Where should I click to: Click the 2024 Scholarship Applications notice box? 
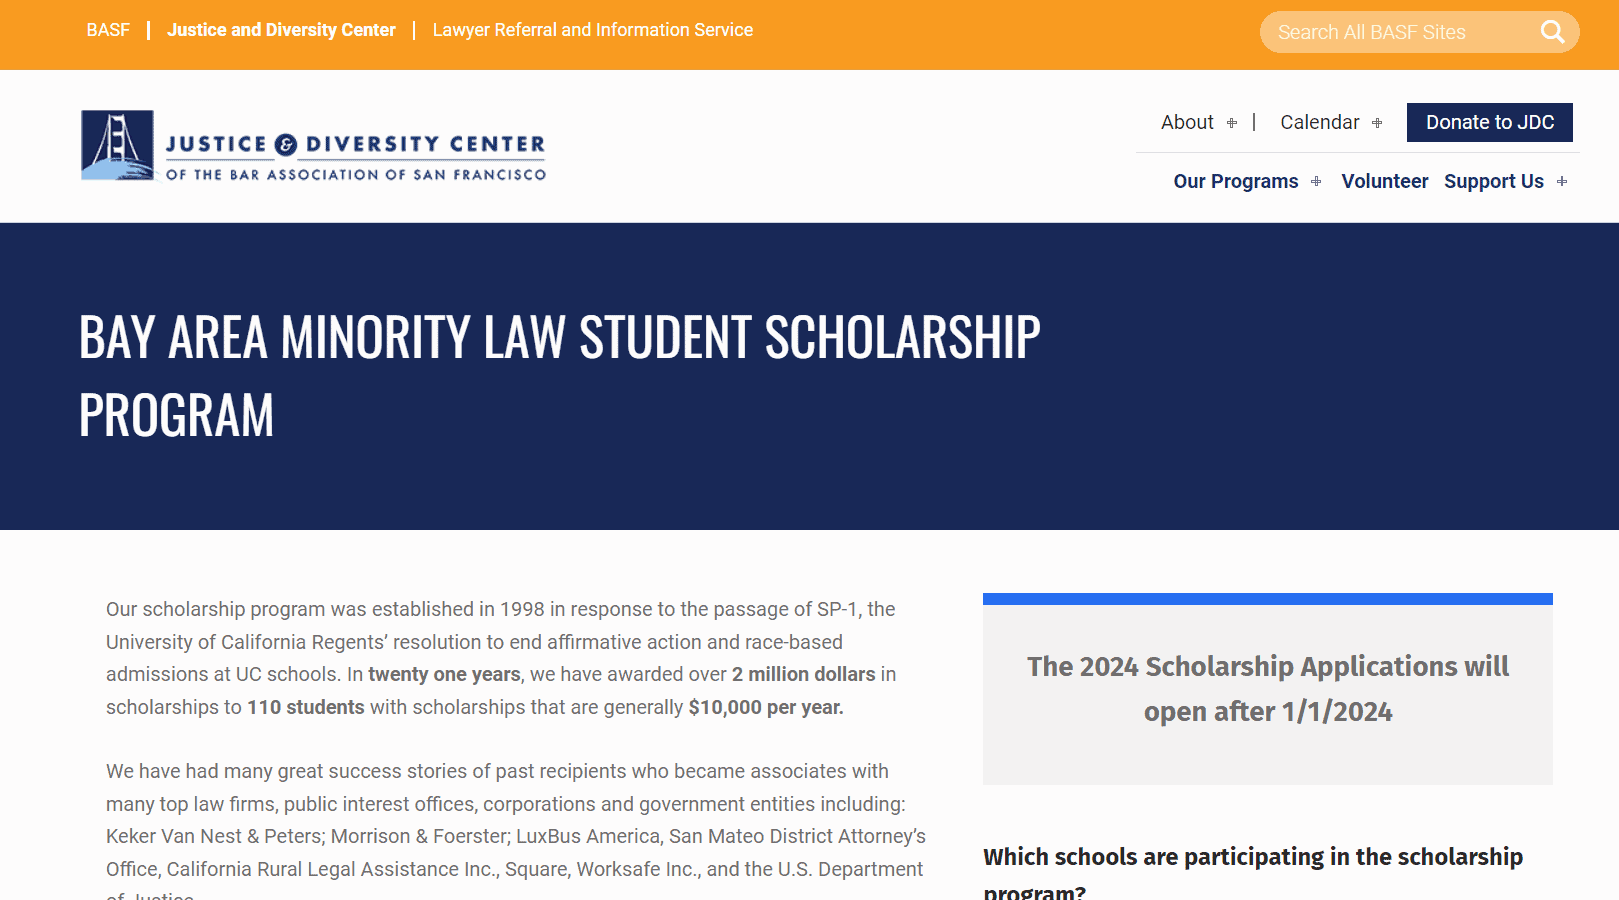tap(1267, 690)
